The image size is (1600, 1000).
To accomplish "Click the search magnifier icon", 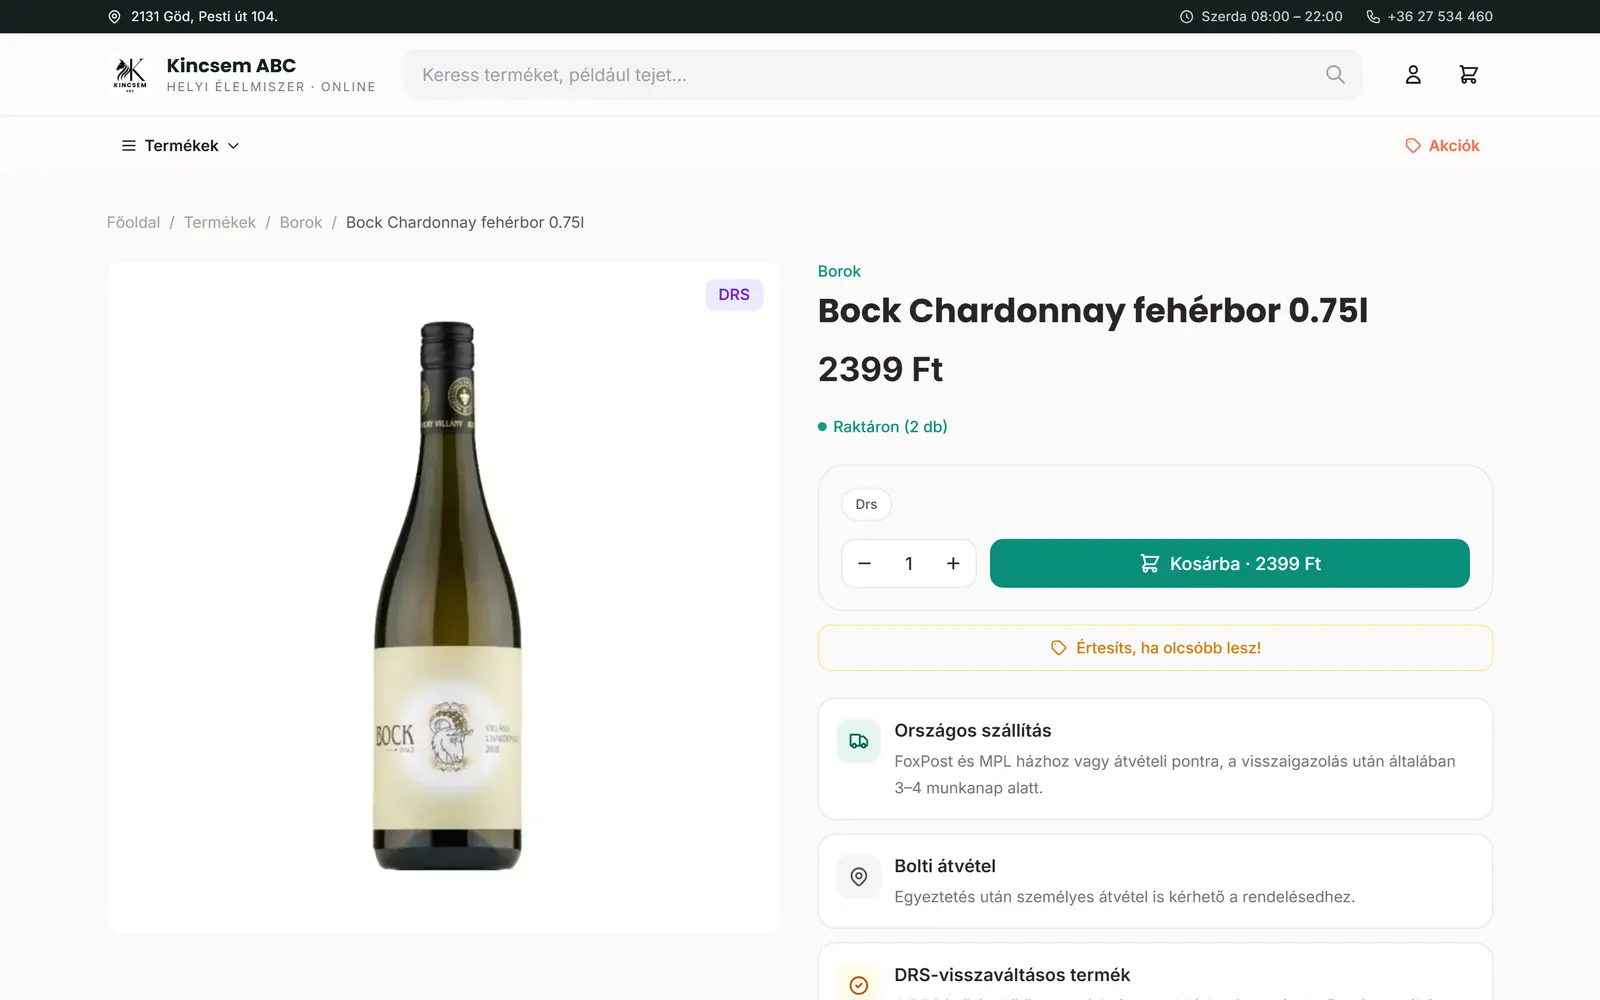I will click(x=1335, y=75).
